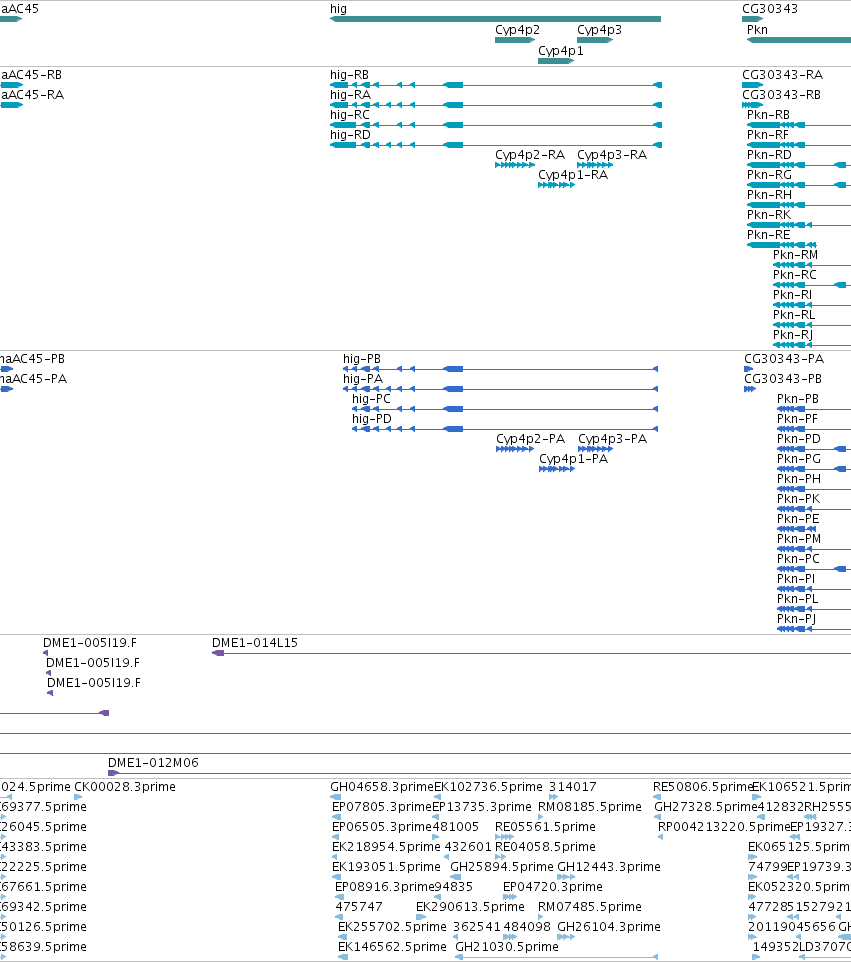Viewport: 851px width, 962px height.
Task: Open transcript hig-RC
Action: 350,115
